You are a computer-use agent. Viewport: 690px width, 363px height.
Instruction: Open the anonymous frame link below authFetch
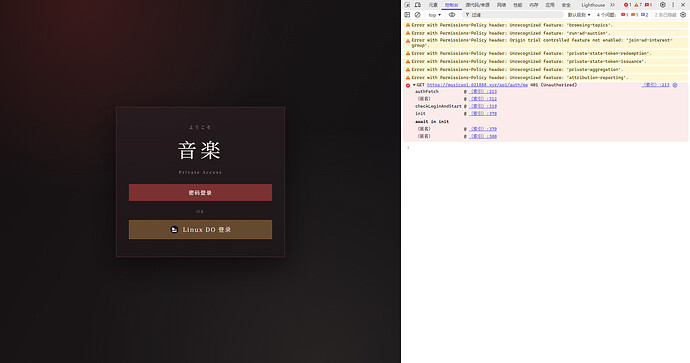click(483, 99)
